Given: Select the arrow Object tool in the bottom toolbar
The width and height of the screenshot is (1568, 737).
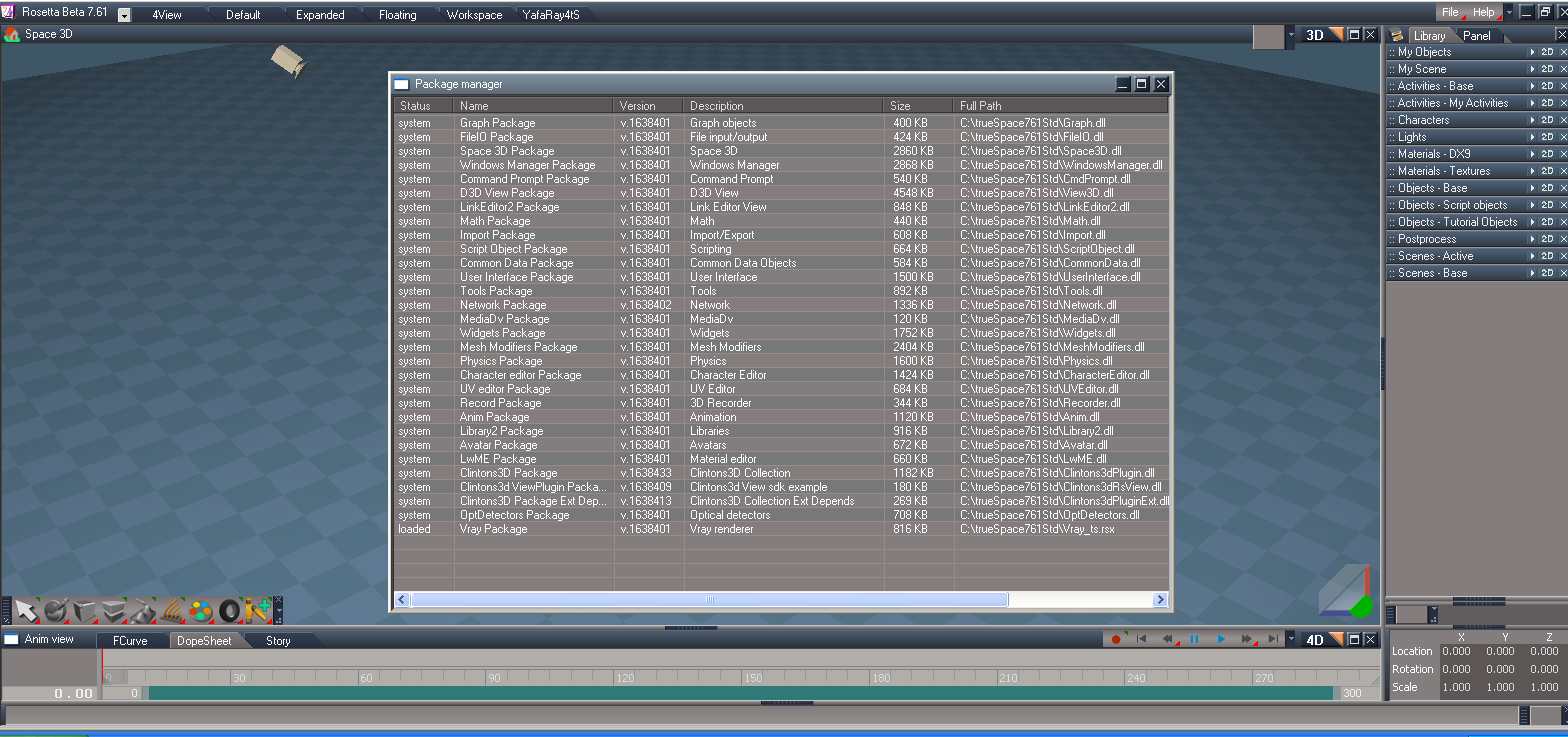Looking at the screenshot, I should pos(27,610).
